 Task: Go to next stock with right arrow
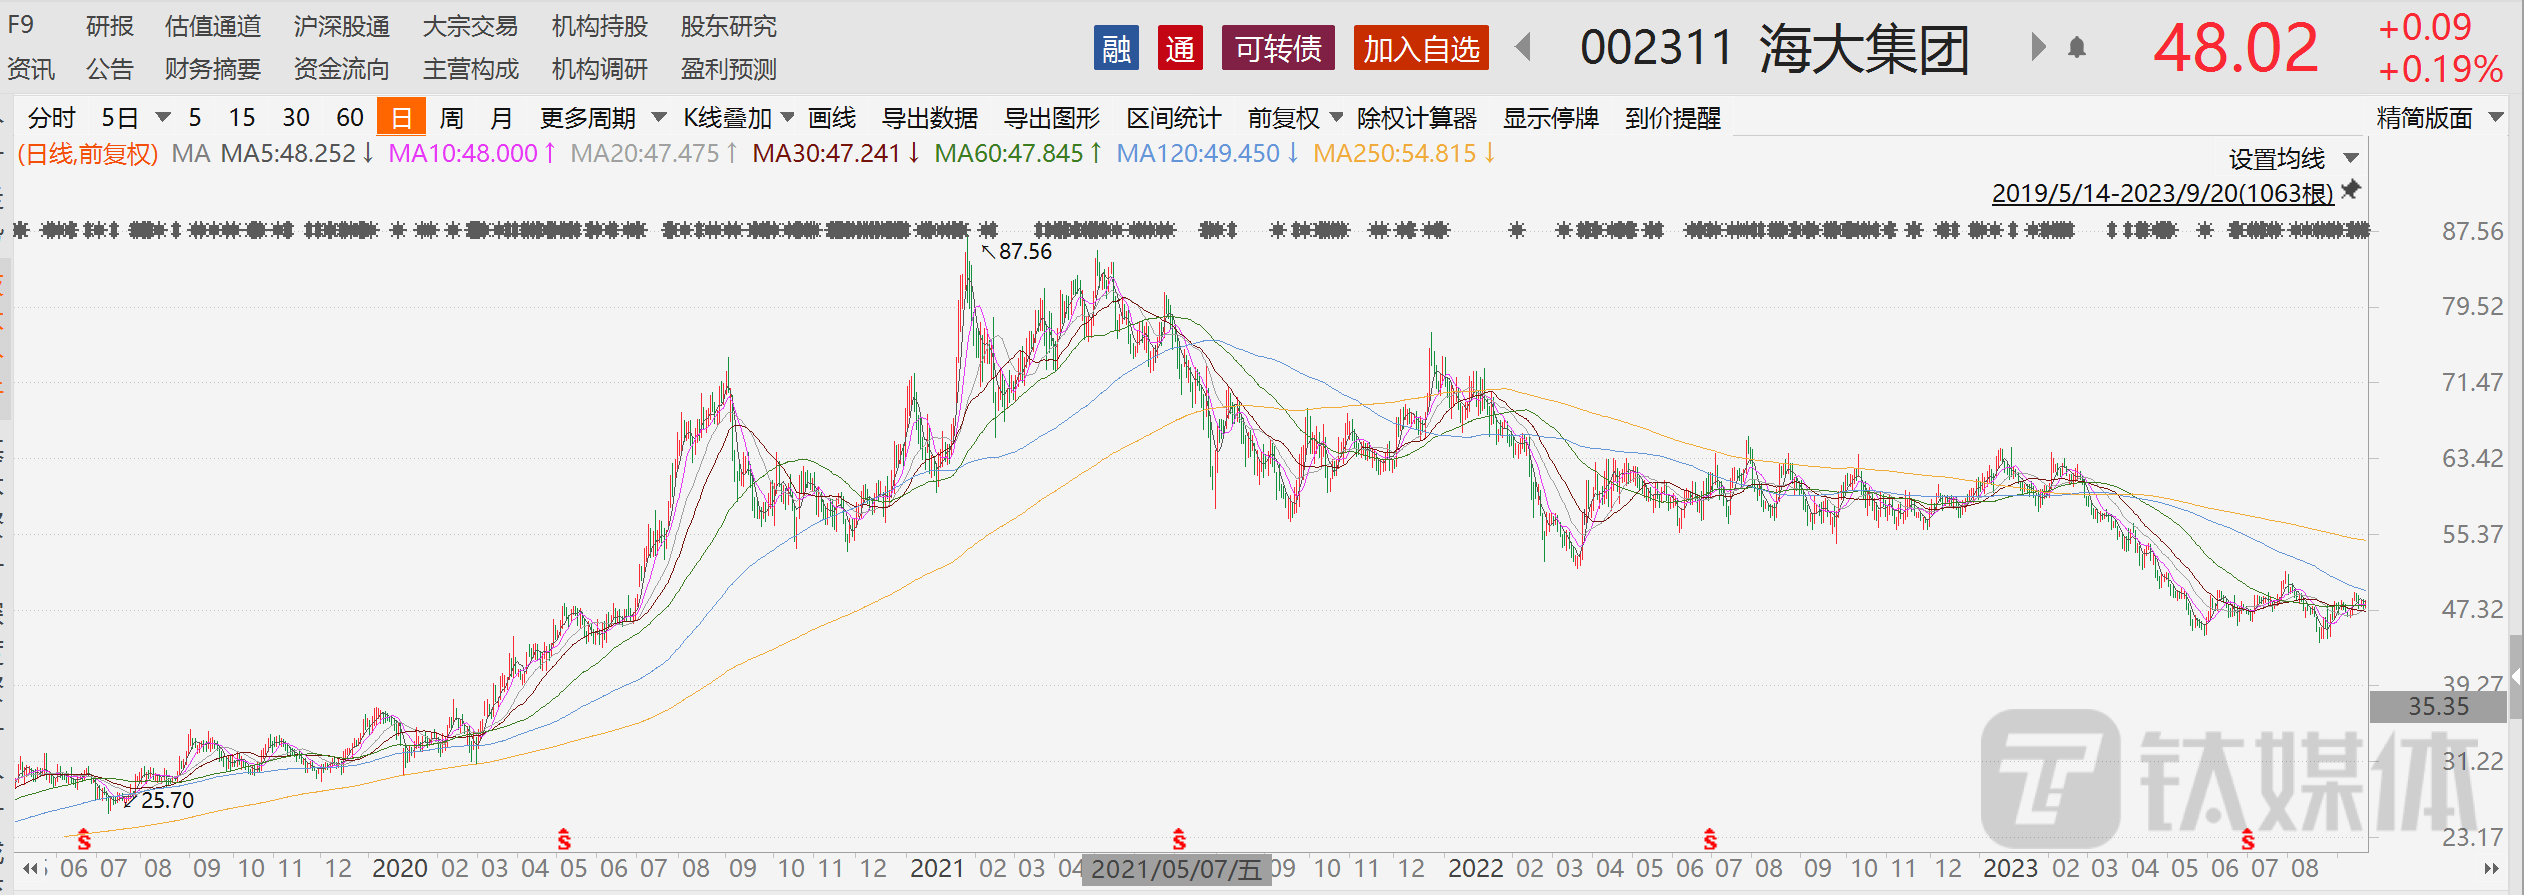pos(2037,47)
